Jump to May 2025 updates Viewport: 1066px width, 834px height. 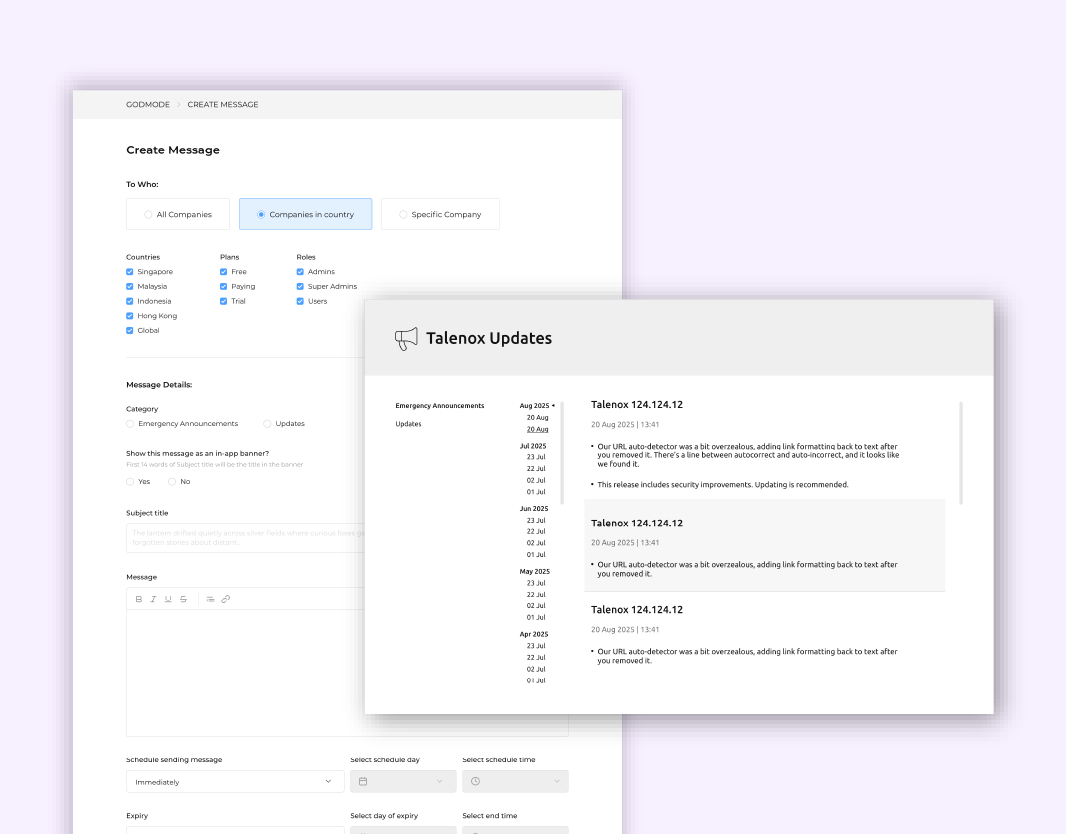(534, 572)
